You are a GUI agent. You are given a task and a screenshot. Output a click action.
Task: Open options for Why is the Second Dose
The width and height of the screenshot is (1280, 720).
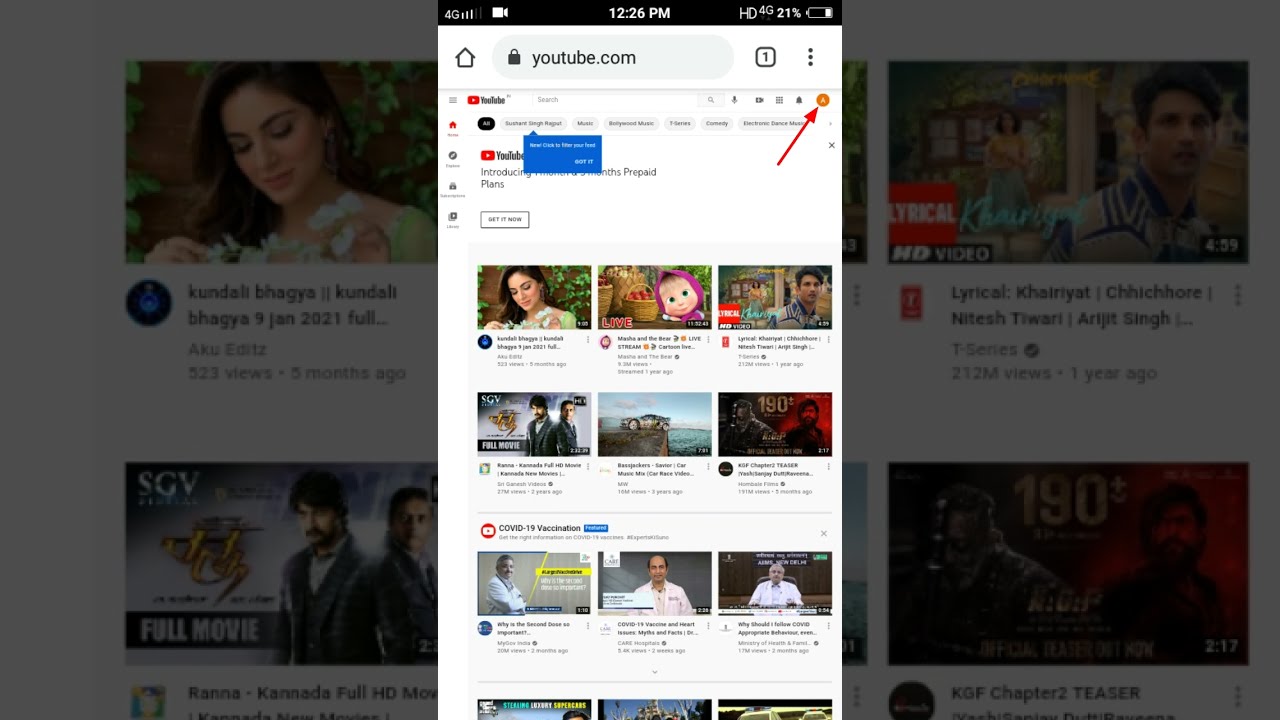(588, 626)
